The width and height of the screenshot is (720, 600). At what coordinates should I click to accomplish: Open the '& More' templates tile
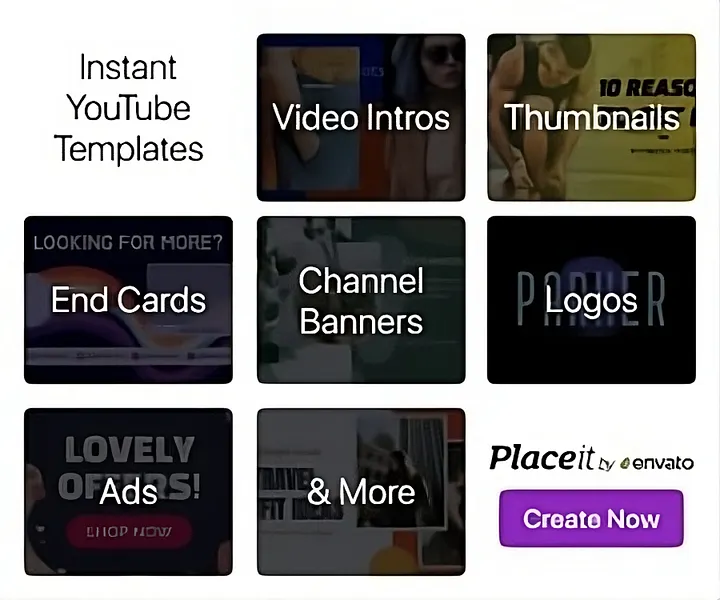pos(361,492)
